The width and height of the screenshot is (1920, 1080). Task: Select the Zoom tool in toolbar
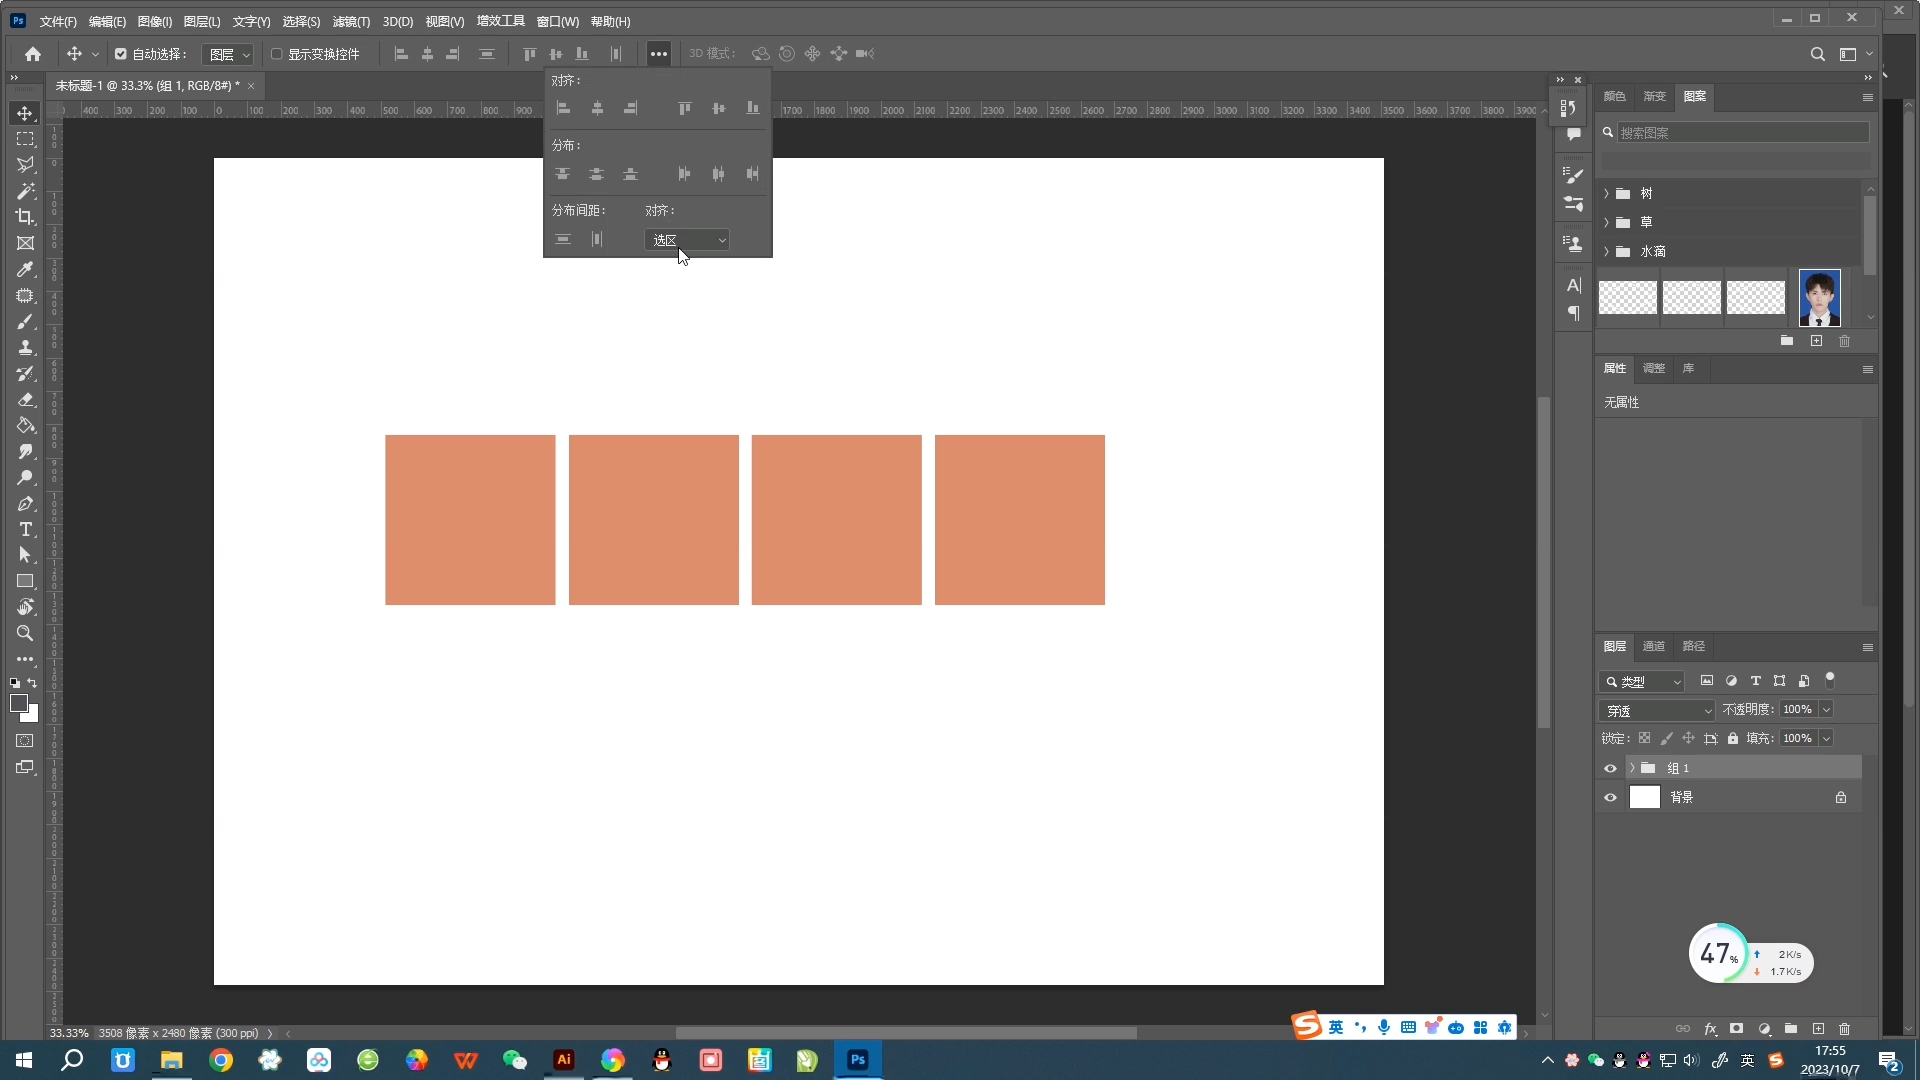click(25, 633)
